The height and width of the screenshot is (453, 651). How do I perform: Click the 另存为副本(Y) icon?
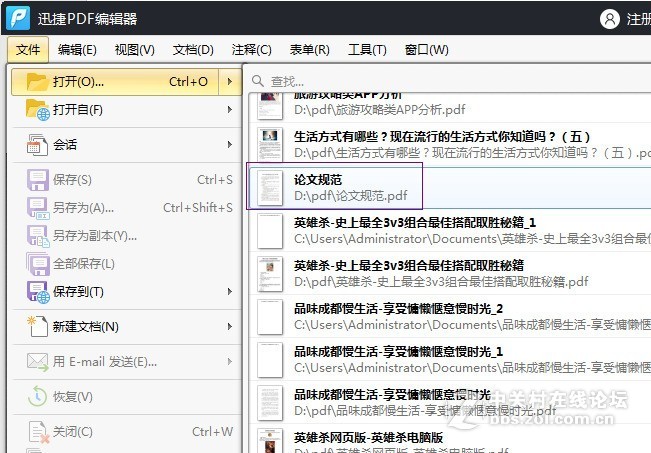(38, 236)
